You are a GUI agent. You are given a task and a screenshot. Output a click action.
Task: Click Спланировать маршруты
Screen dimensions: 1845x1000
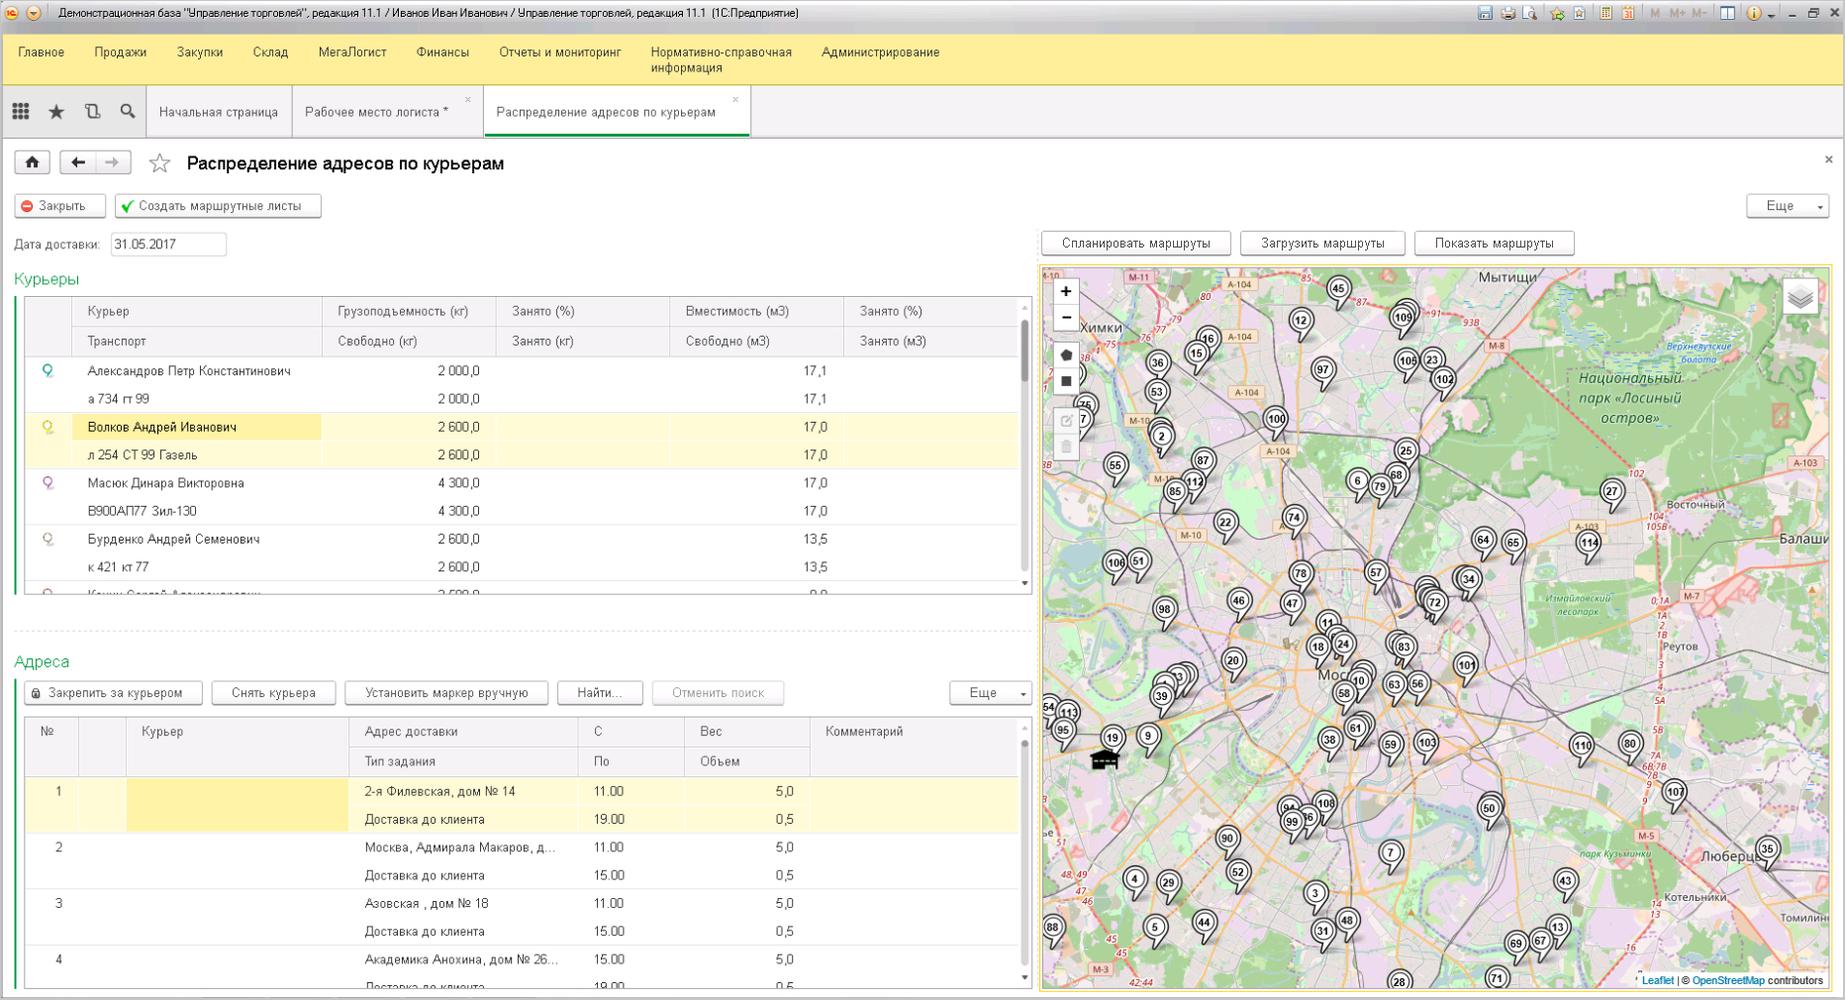[1136, 243]
